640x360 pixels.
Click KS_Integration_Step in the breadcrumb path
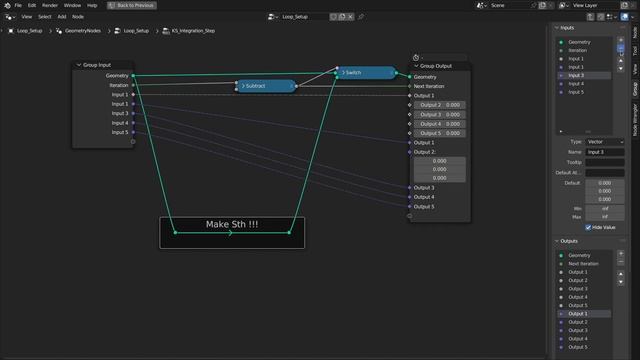pos(193,31)
